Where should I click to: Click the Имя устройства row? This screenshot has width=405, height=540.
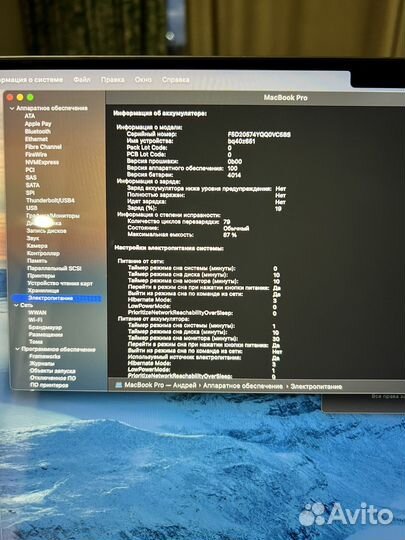[191, 141]
